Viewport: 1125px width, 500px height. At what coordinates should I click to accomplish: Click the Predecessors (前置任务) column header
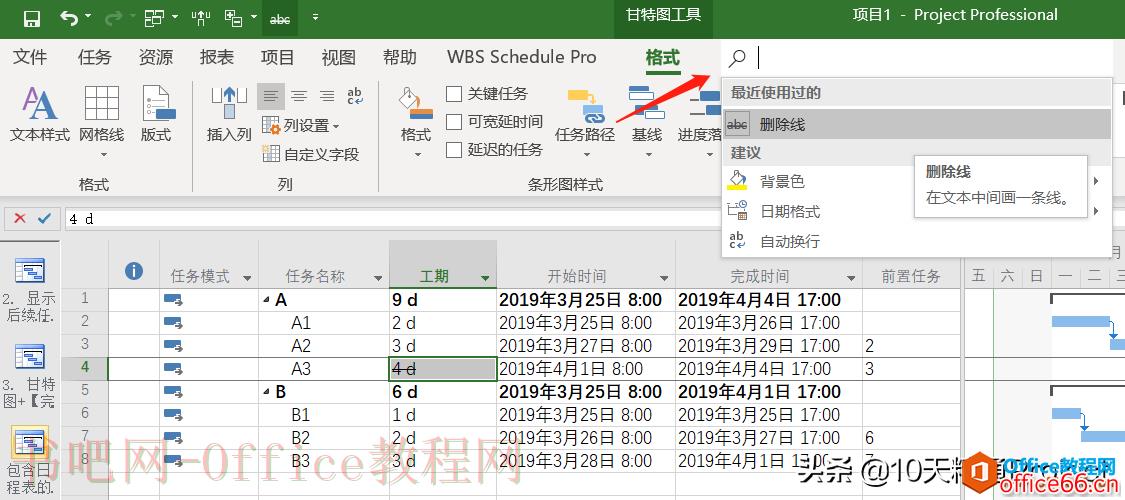tap(910, 276)
